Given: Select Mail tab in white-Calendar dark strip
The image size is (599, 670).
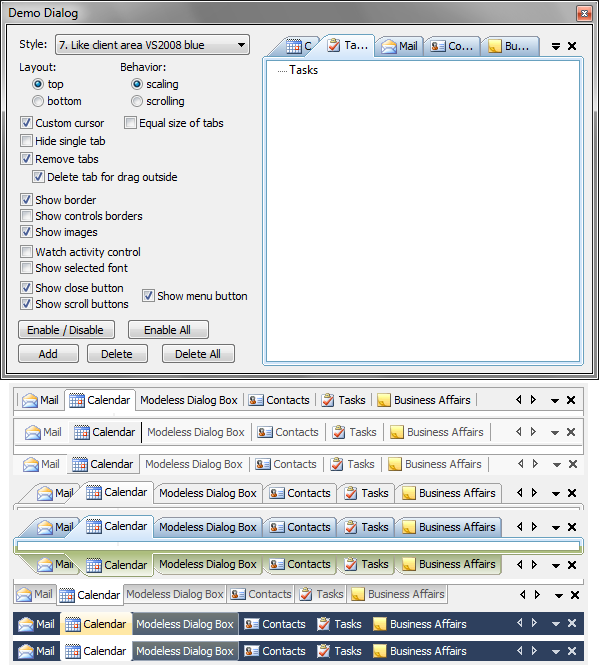Looking at the screenshot, I should (36, 651).
